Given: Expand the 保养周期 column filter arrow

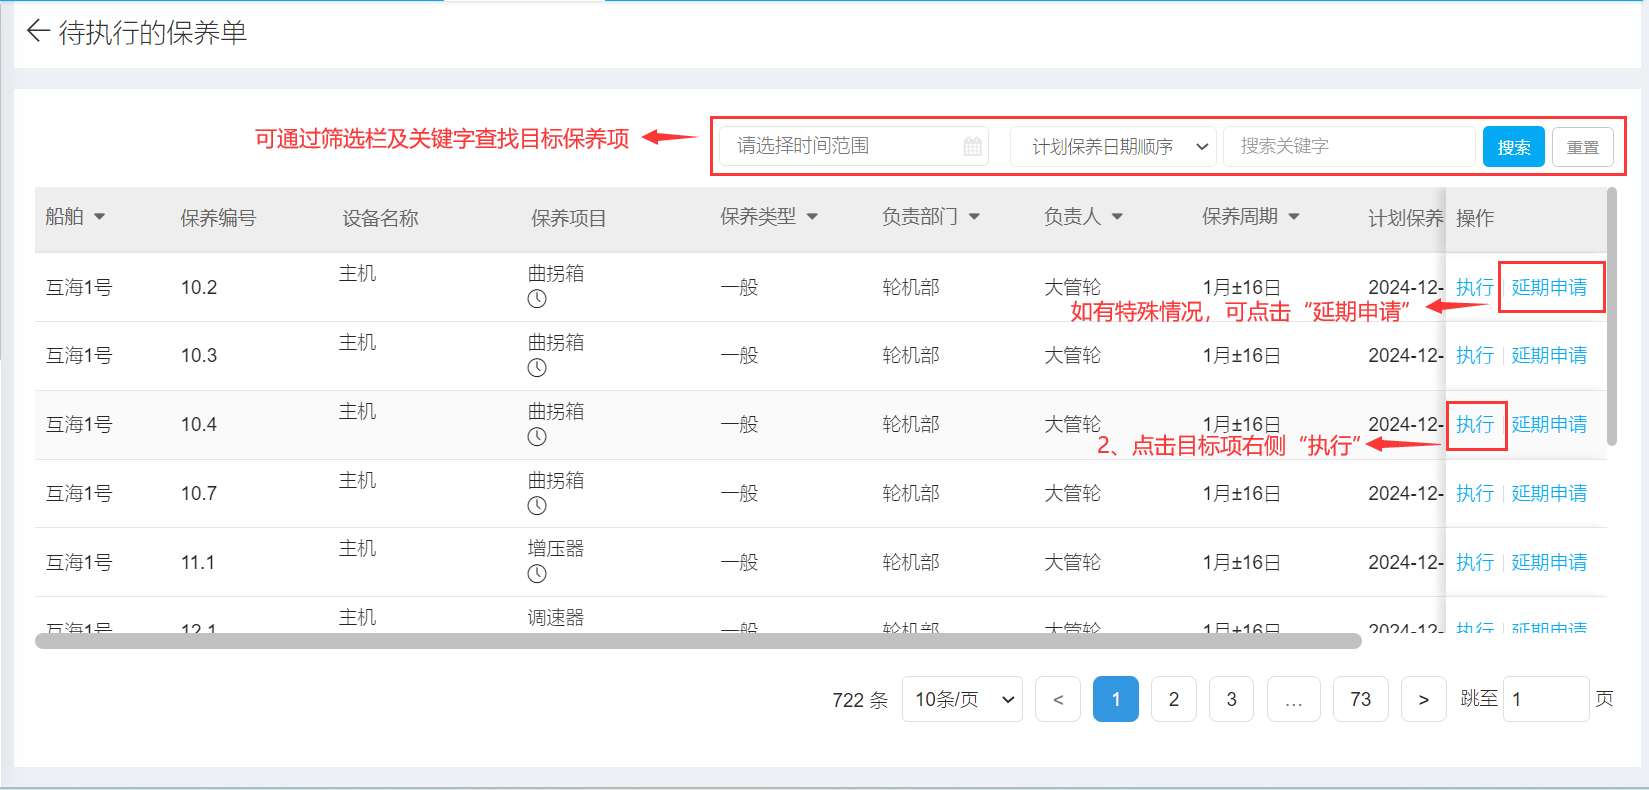Looking at the screenshot, I should click(1294, 217).
